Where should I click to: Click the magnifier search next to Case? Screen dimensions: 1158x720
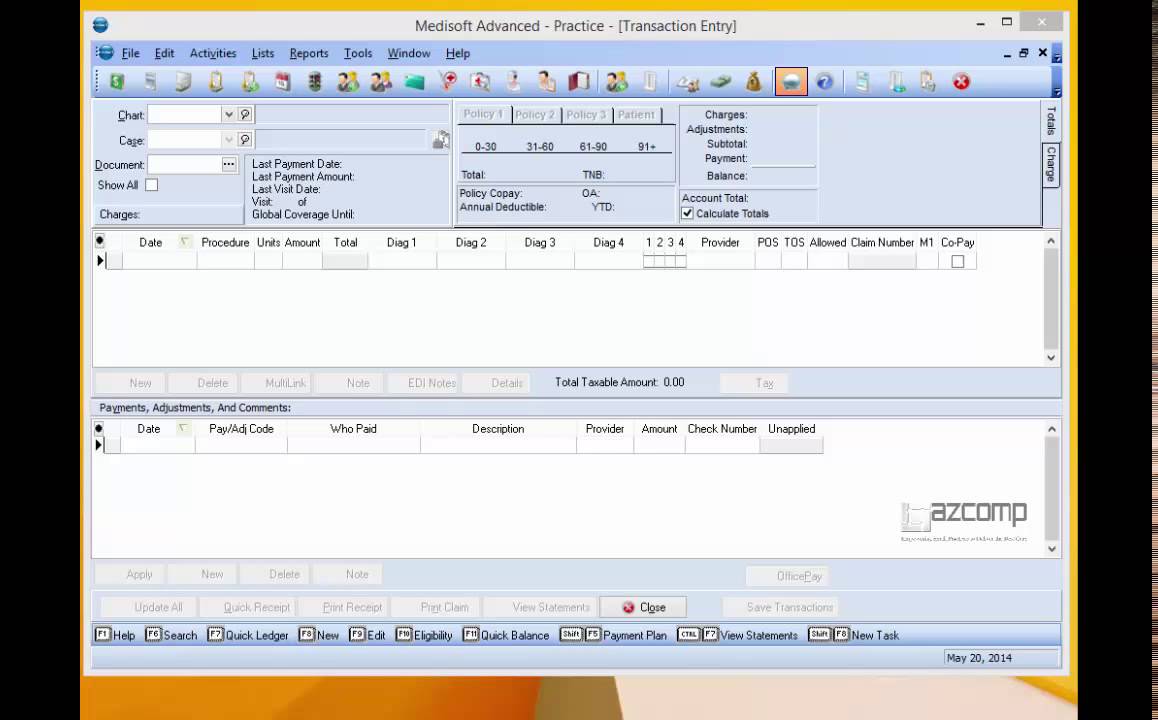click(x=245, y=140)
